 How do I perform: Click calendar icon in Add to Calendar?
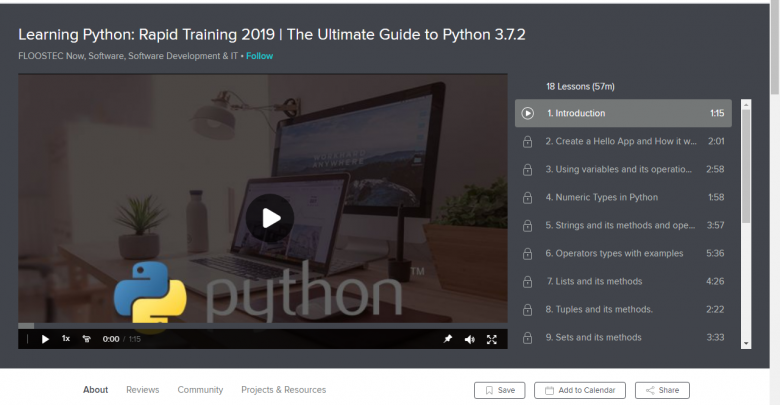tap(549, 391)
